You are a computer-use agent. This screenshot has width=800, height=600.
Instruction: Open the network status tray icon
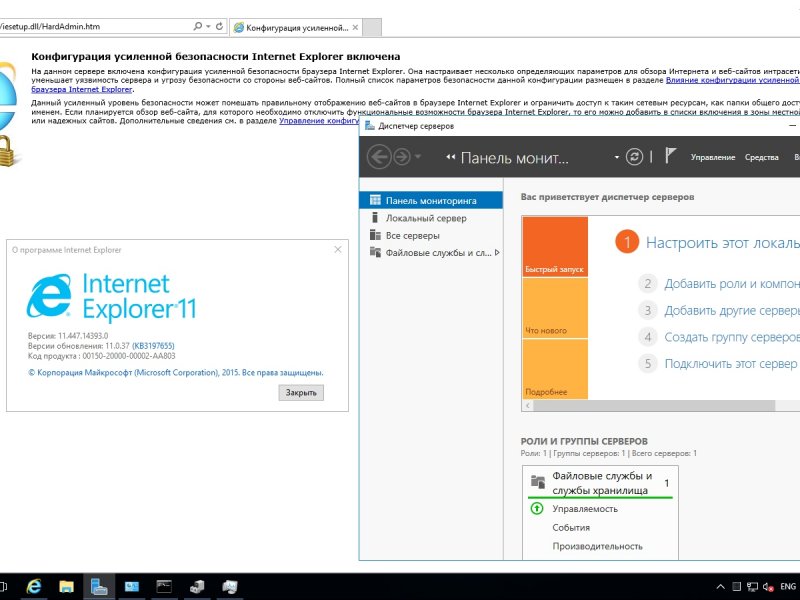click(752, 587)
